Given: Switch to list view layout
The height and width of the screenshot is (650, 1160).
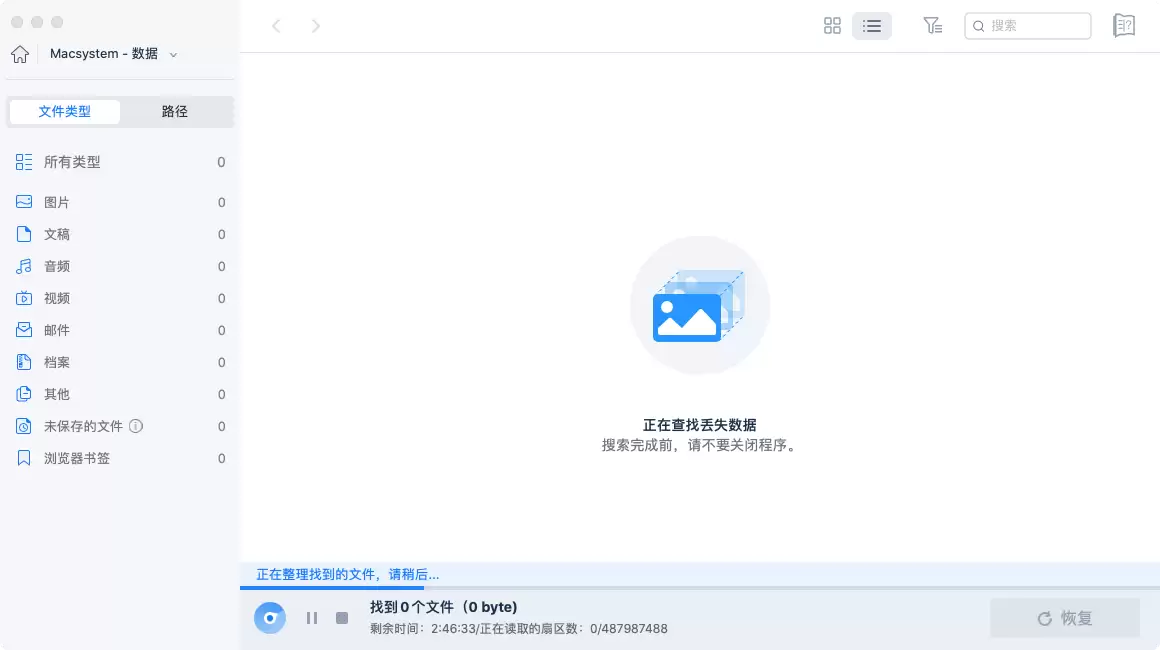Looking at the screenshot, I should pos(871,26).
